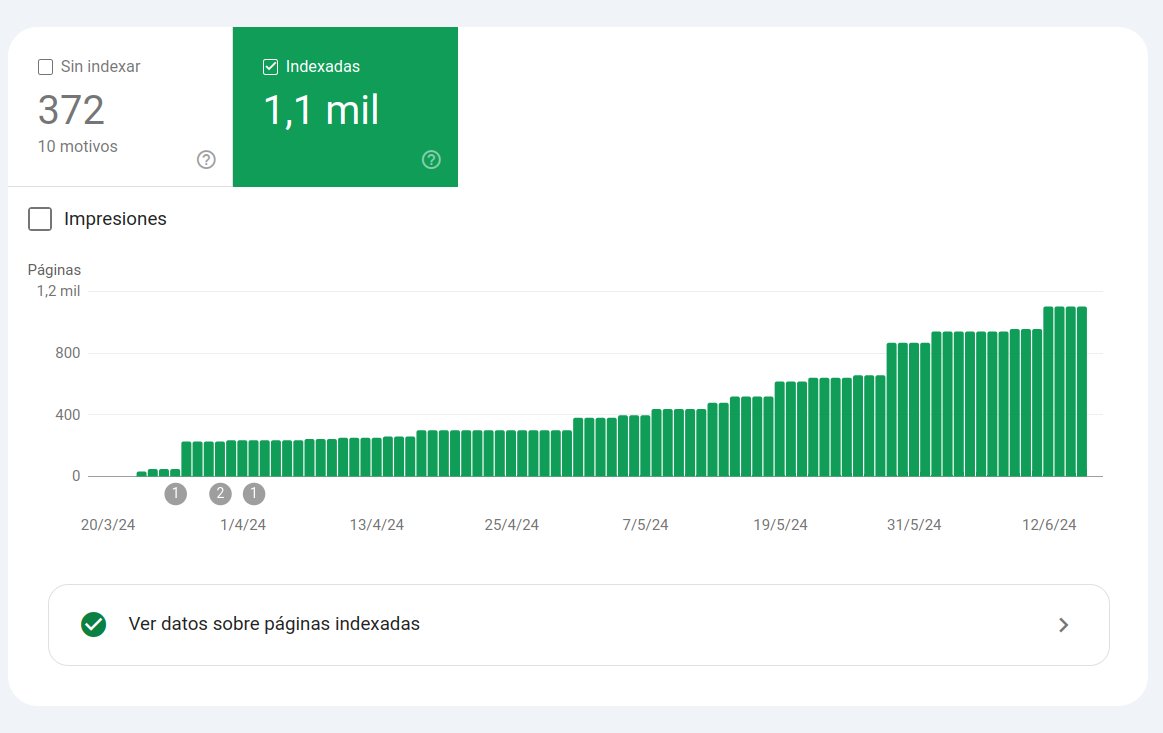The image size is (1163, 733).
Task: Click the help icon on the Sin indexar card
Action: tap(205, 159)
